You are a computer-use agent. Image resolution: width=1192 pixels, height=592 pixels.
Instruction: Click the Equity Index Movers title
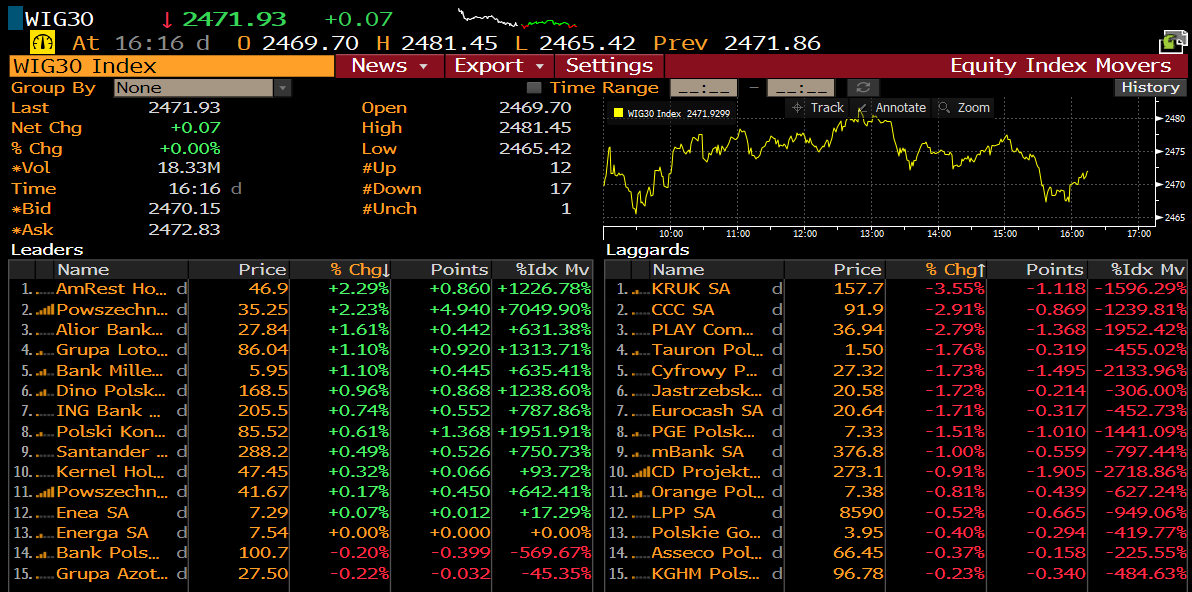coord(1061,66)
